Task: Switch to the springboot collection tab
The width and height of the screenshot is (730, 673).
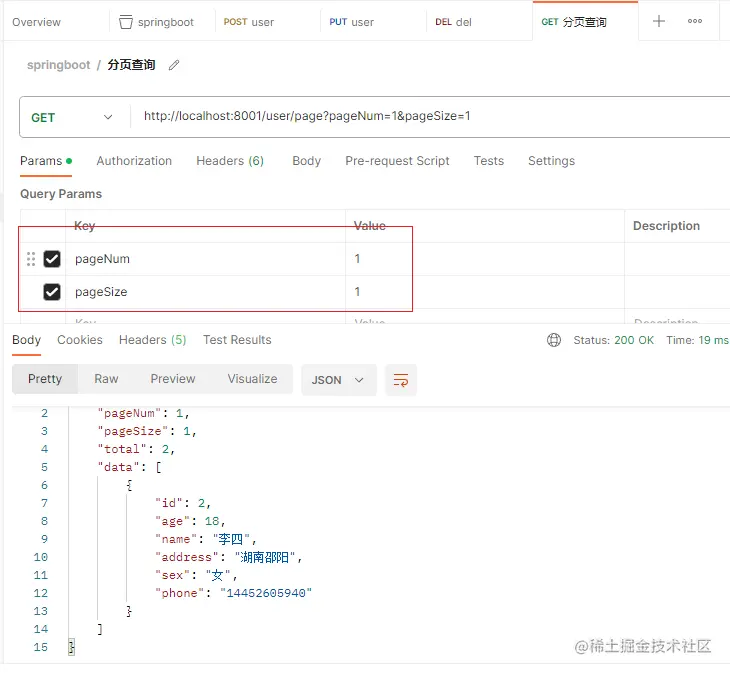Action: pyautogui.click(x=156, y=22)
